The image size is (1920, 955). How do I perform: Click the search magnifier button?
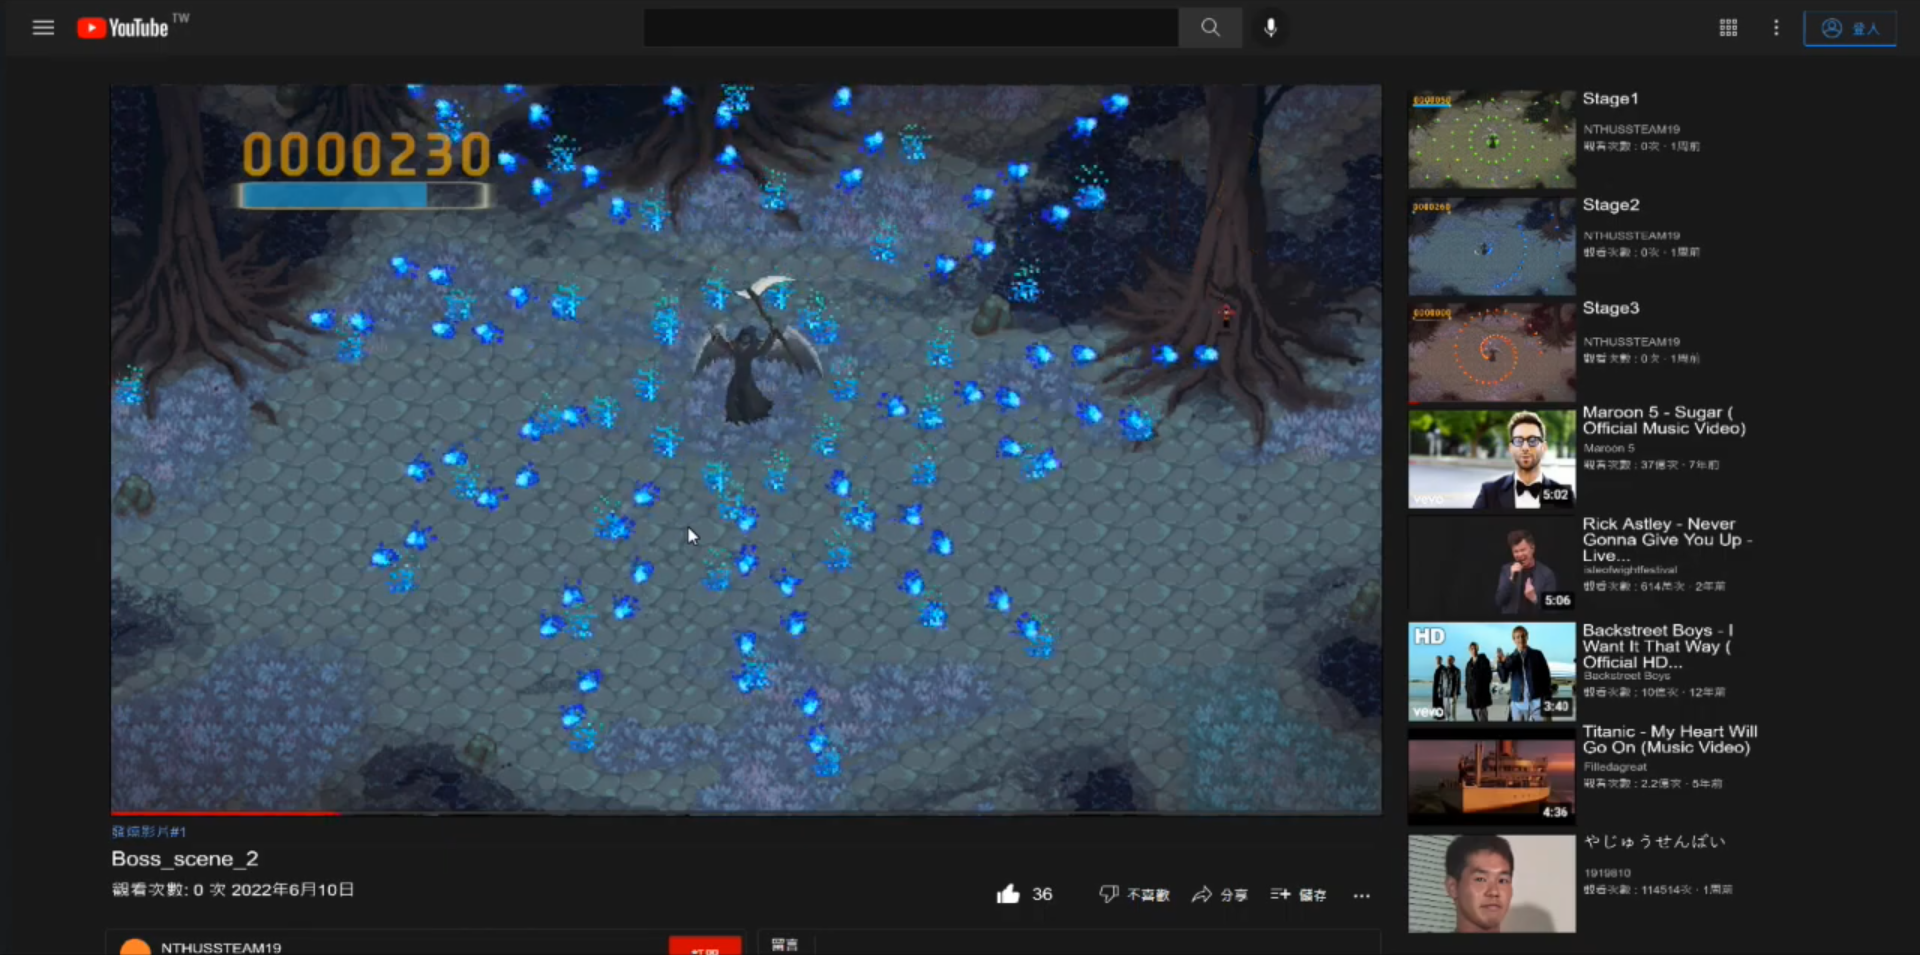(1210, 28)
